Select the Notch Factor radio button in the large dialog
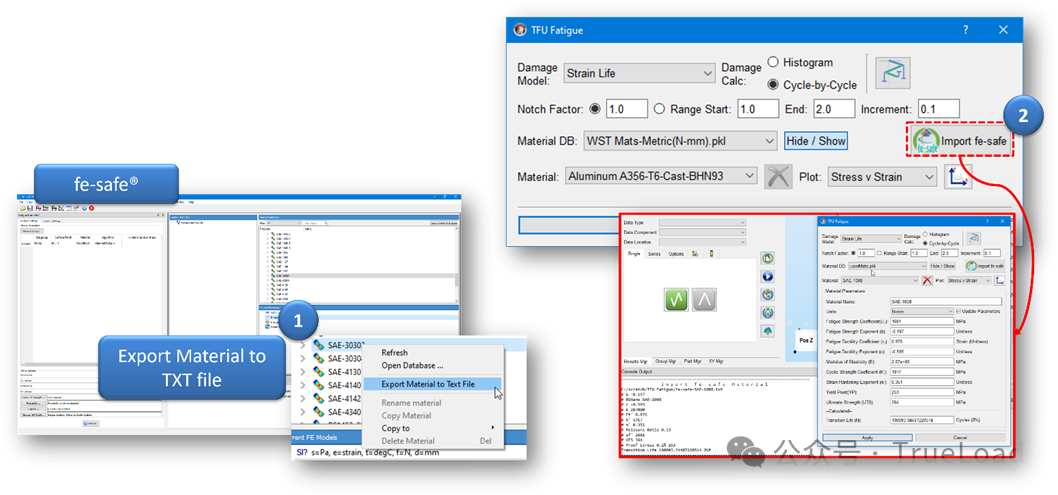 click(x=595, y=109)
